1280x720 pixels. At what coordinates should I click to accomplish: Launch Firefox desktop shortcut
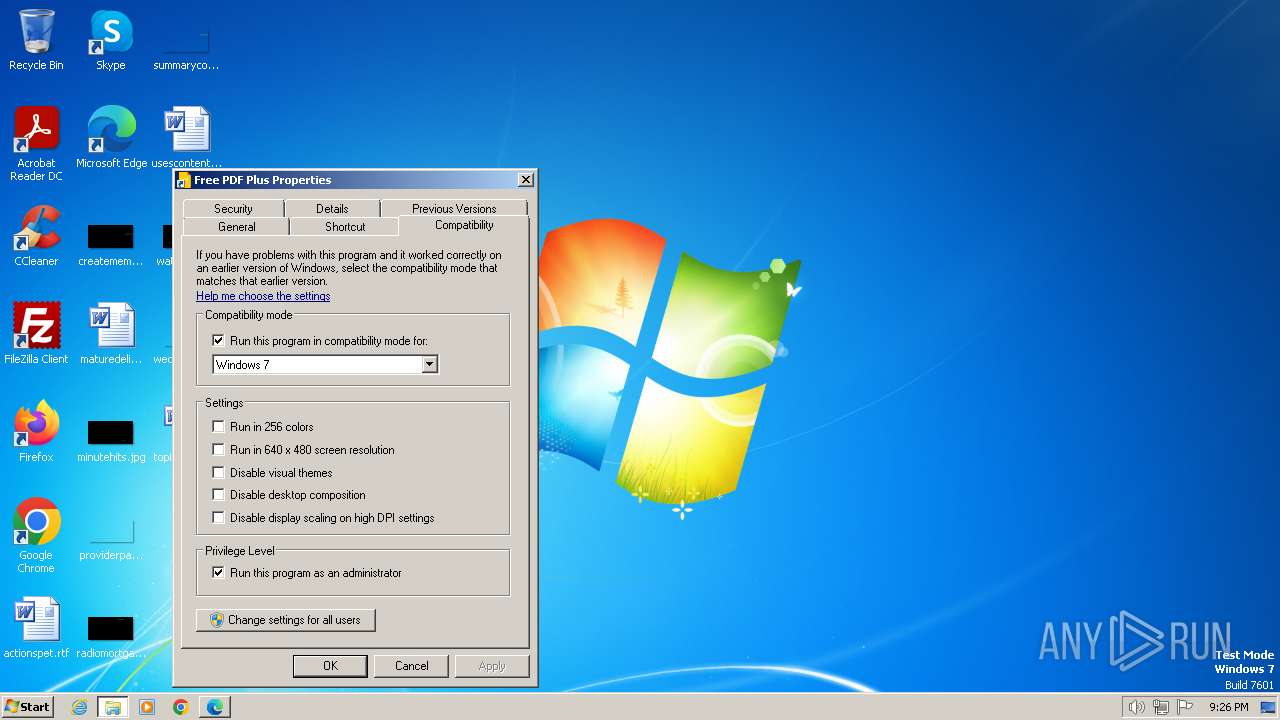click(36, 431)
